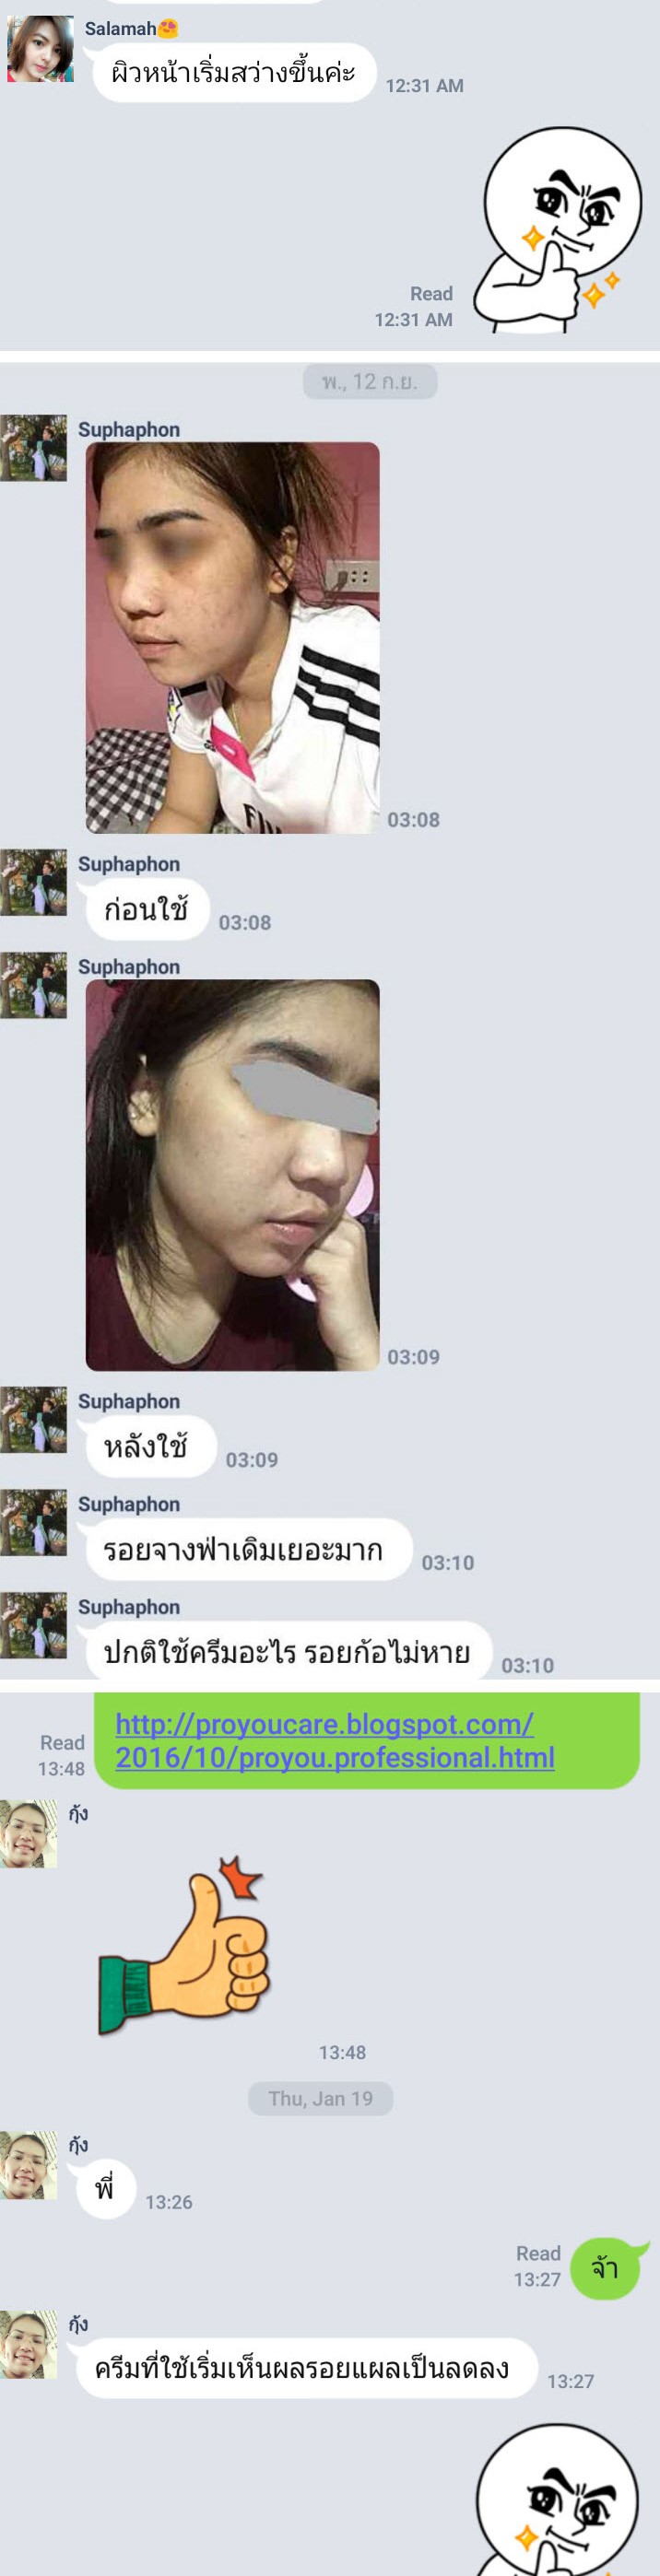Tap the พ., 12 ก.ย. date separator
The width and height of the screenshot is (660, 2576).
coord(370,381)
